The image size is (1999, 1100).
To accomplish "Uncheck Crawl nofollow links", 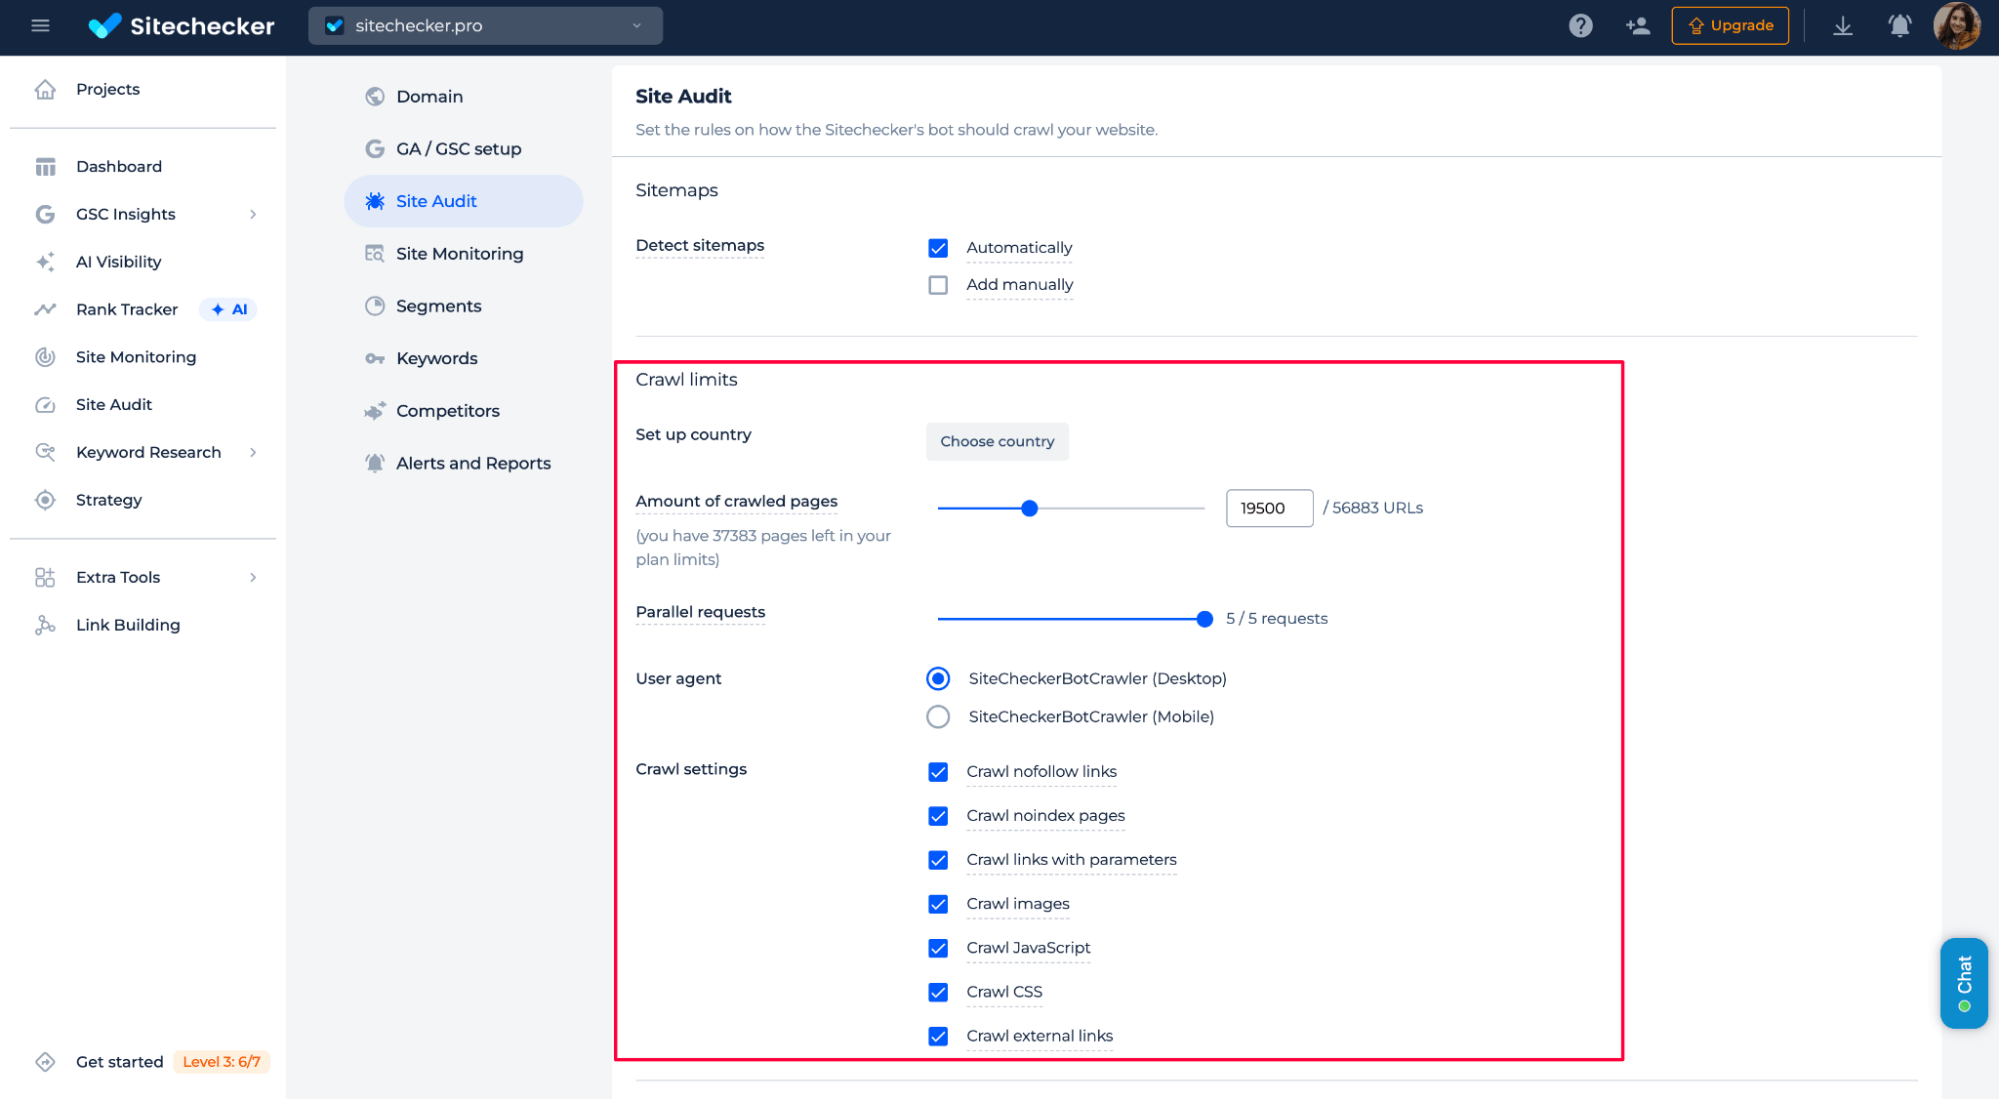I will (938, 772).
